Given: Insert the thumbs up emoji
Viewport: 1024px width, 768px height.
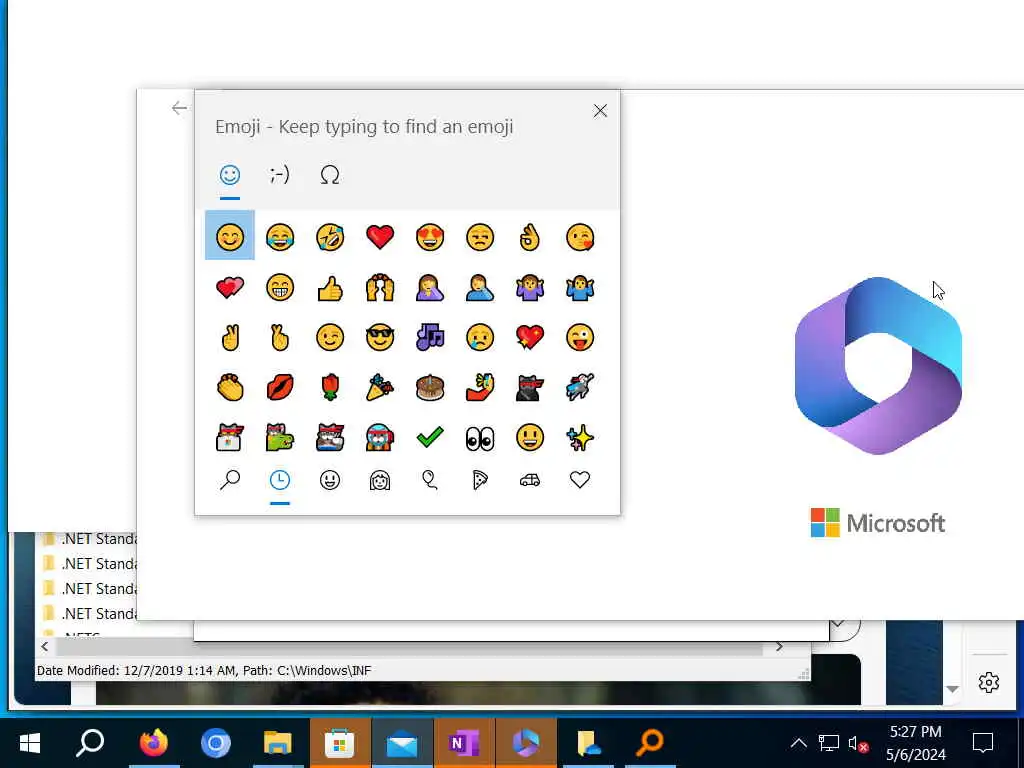Looking at the screenshot, I should click(x=330, y=287).
